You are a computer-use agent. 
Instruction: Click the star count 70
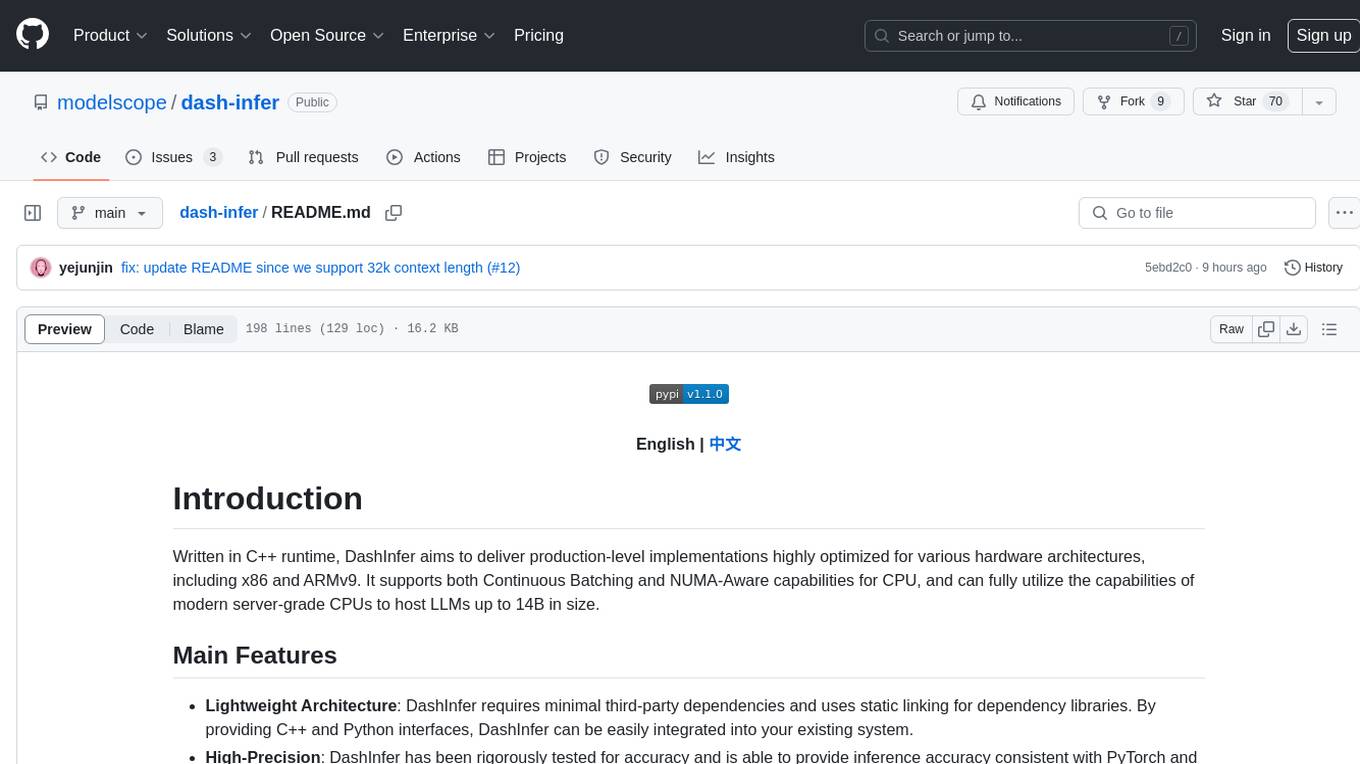coord(1275,101)
